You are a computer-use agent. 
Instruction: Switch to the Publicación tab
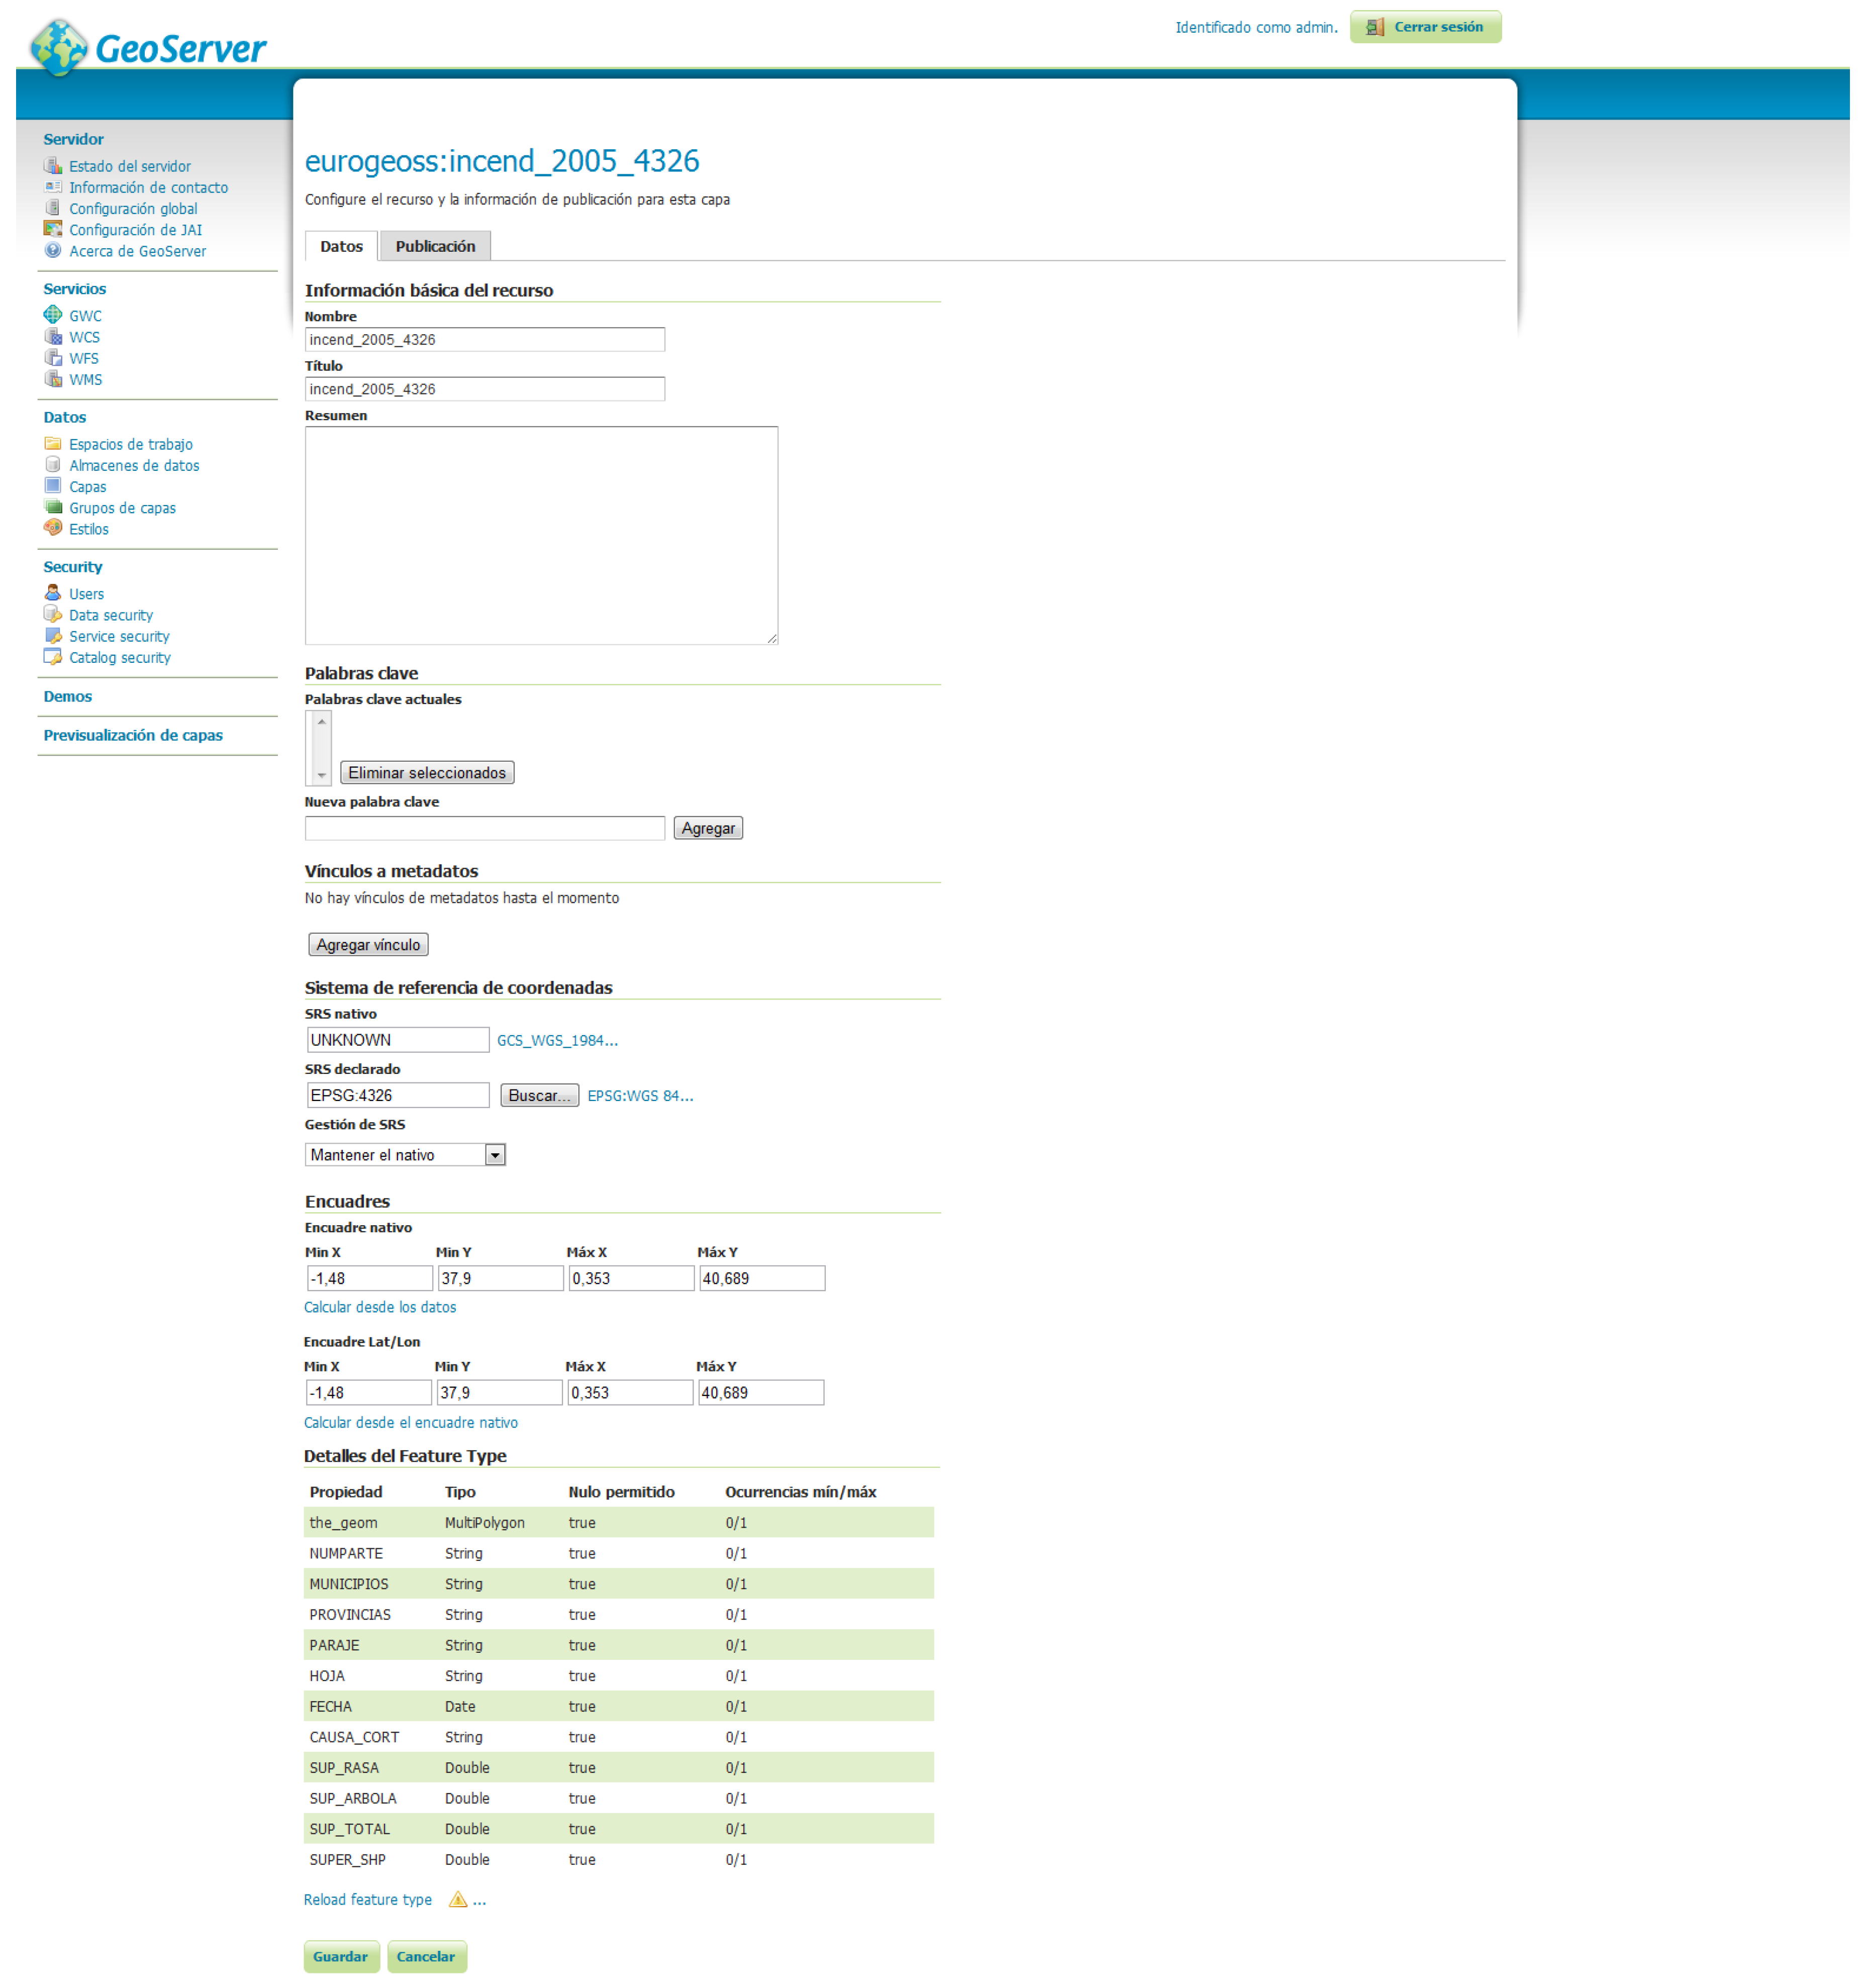click(x=435, y=246)
